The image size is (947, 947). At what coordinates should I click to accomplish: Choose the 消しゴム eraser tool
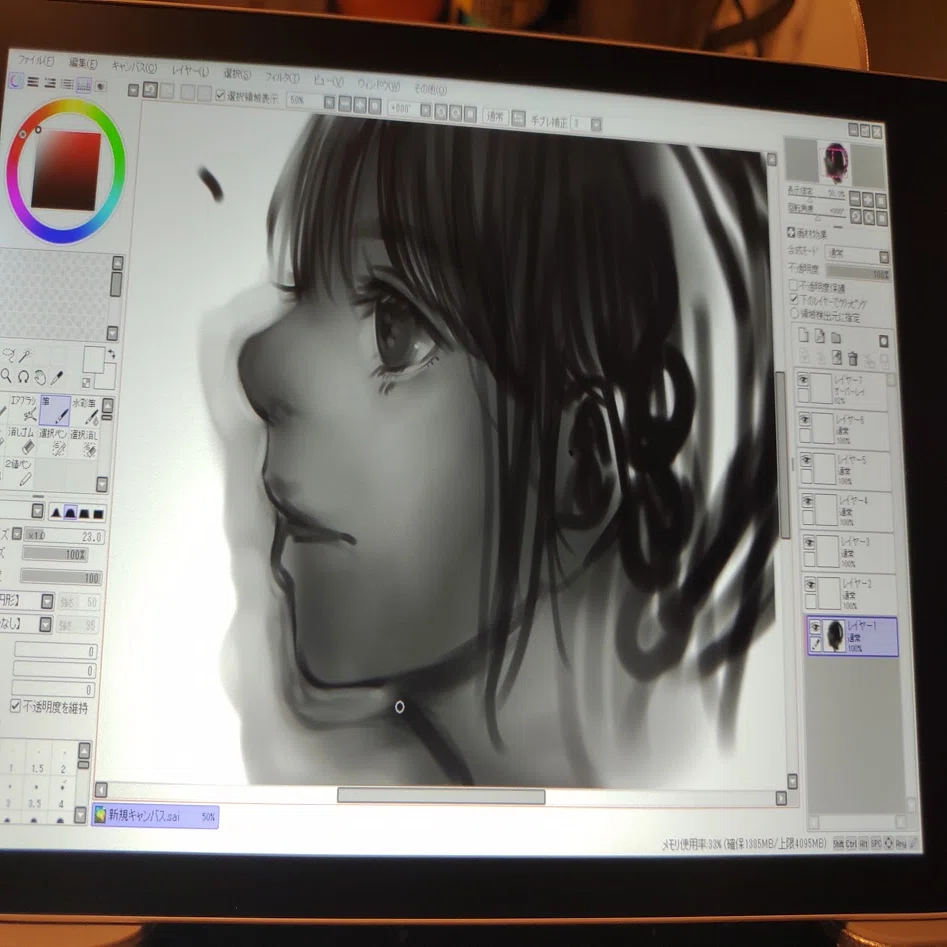pos(22,440)
